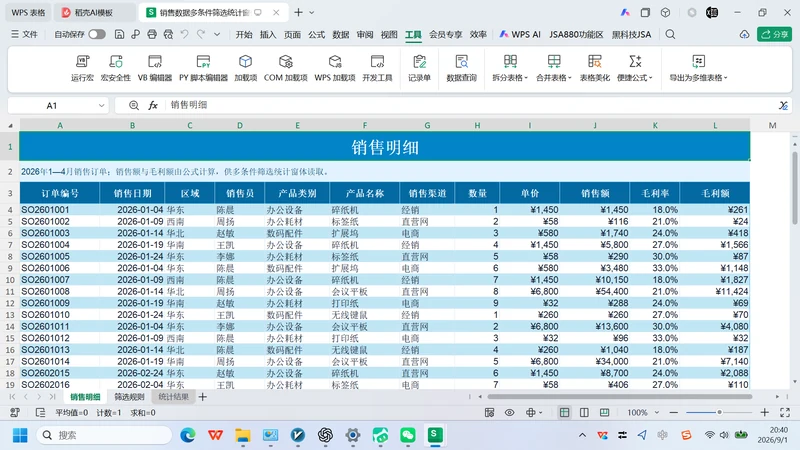Open a new document tab with plus
Viewport: 800px width, 450px height.
point(298,12)
